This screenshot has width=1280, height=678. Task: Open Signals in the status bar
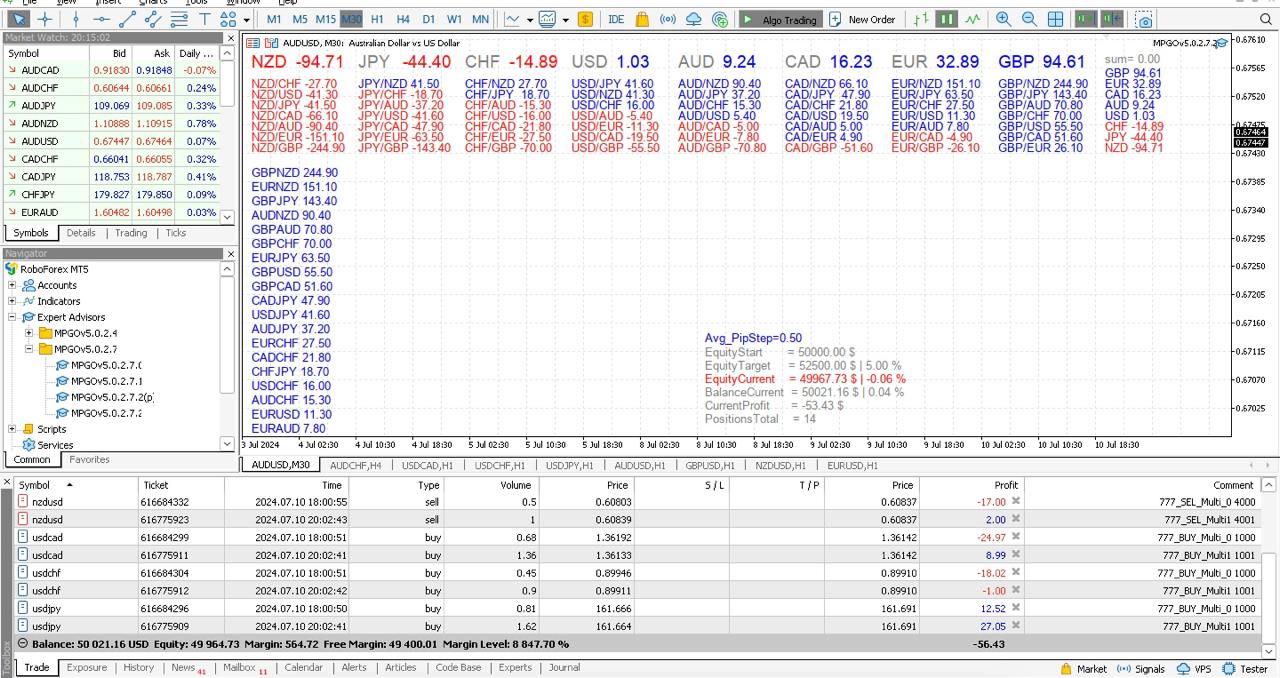point(1141,669)
